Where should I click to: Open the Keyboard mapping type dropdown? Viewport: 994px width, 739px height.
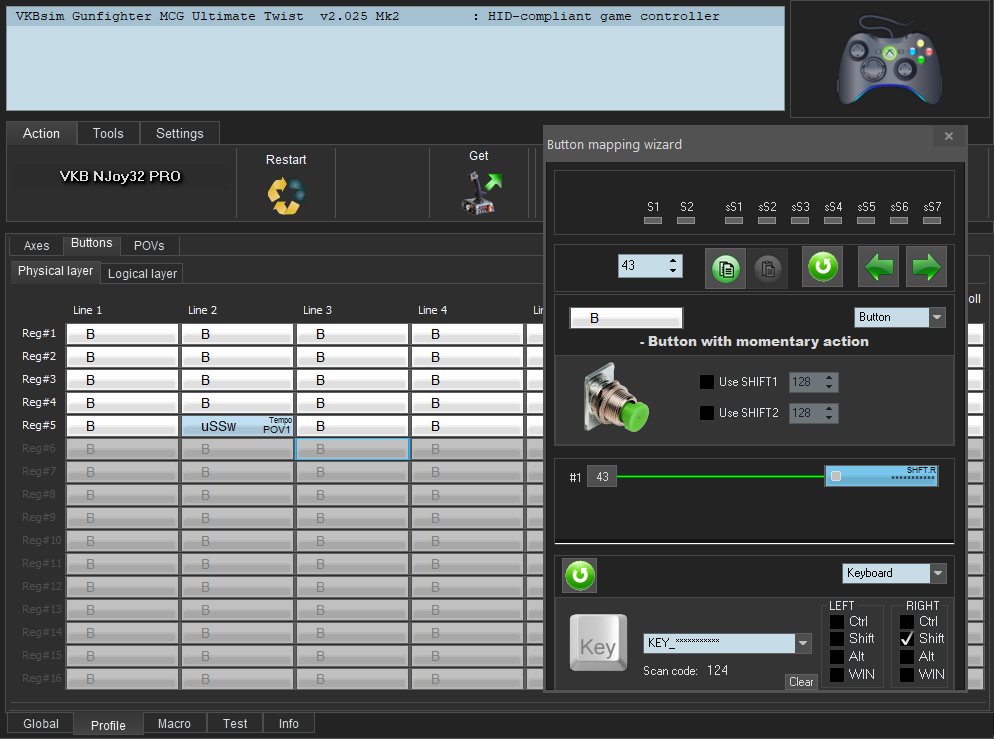click(937, 573)
